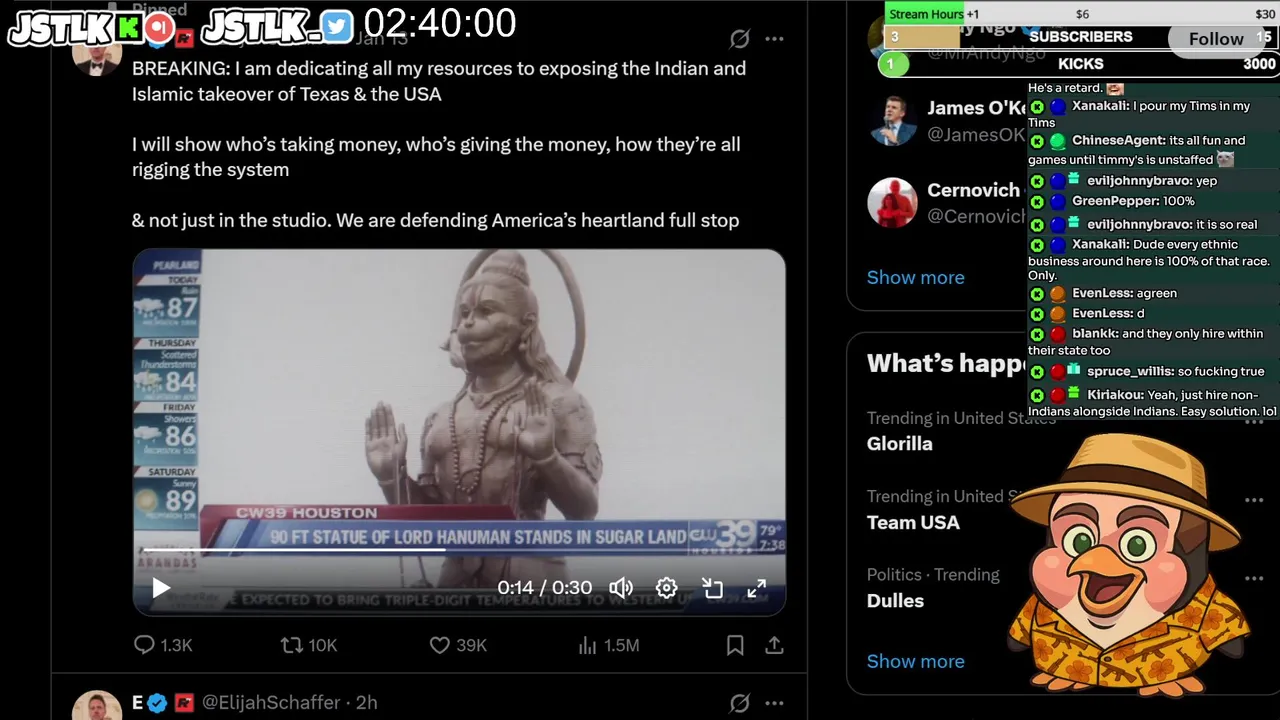Click ElijahSchaffer avatar at the bottom
Screen dimensions: 1280x720
coord(97,706)
